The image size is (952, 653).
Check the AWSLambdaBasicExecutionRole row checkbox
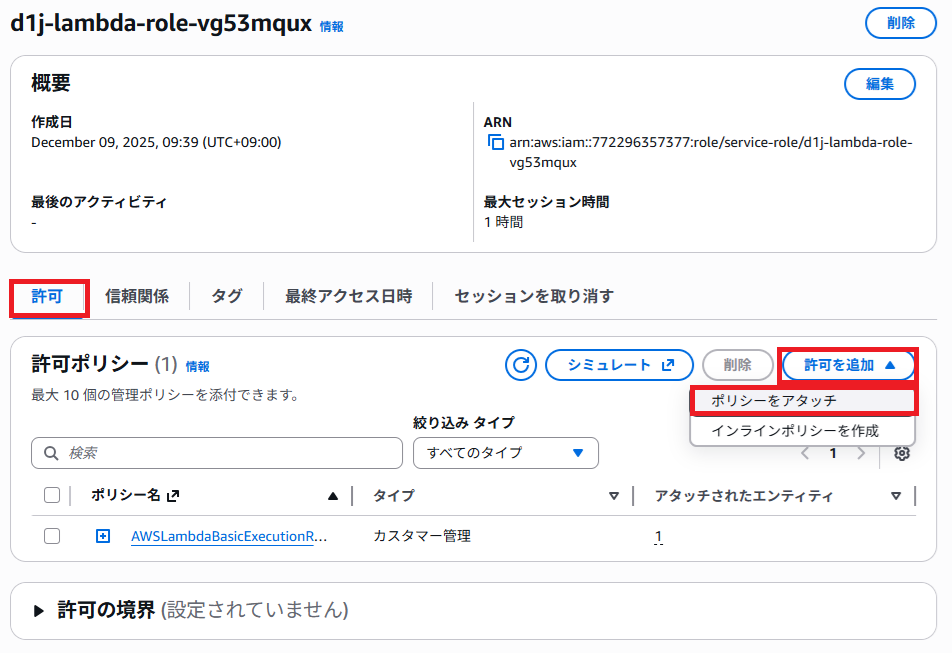click(52, 536)
